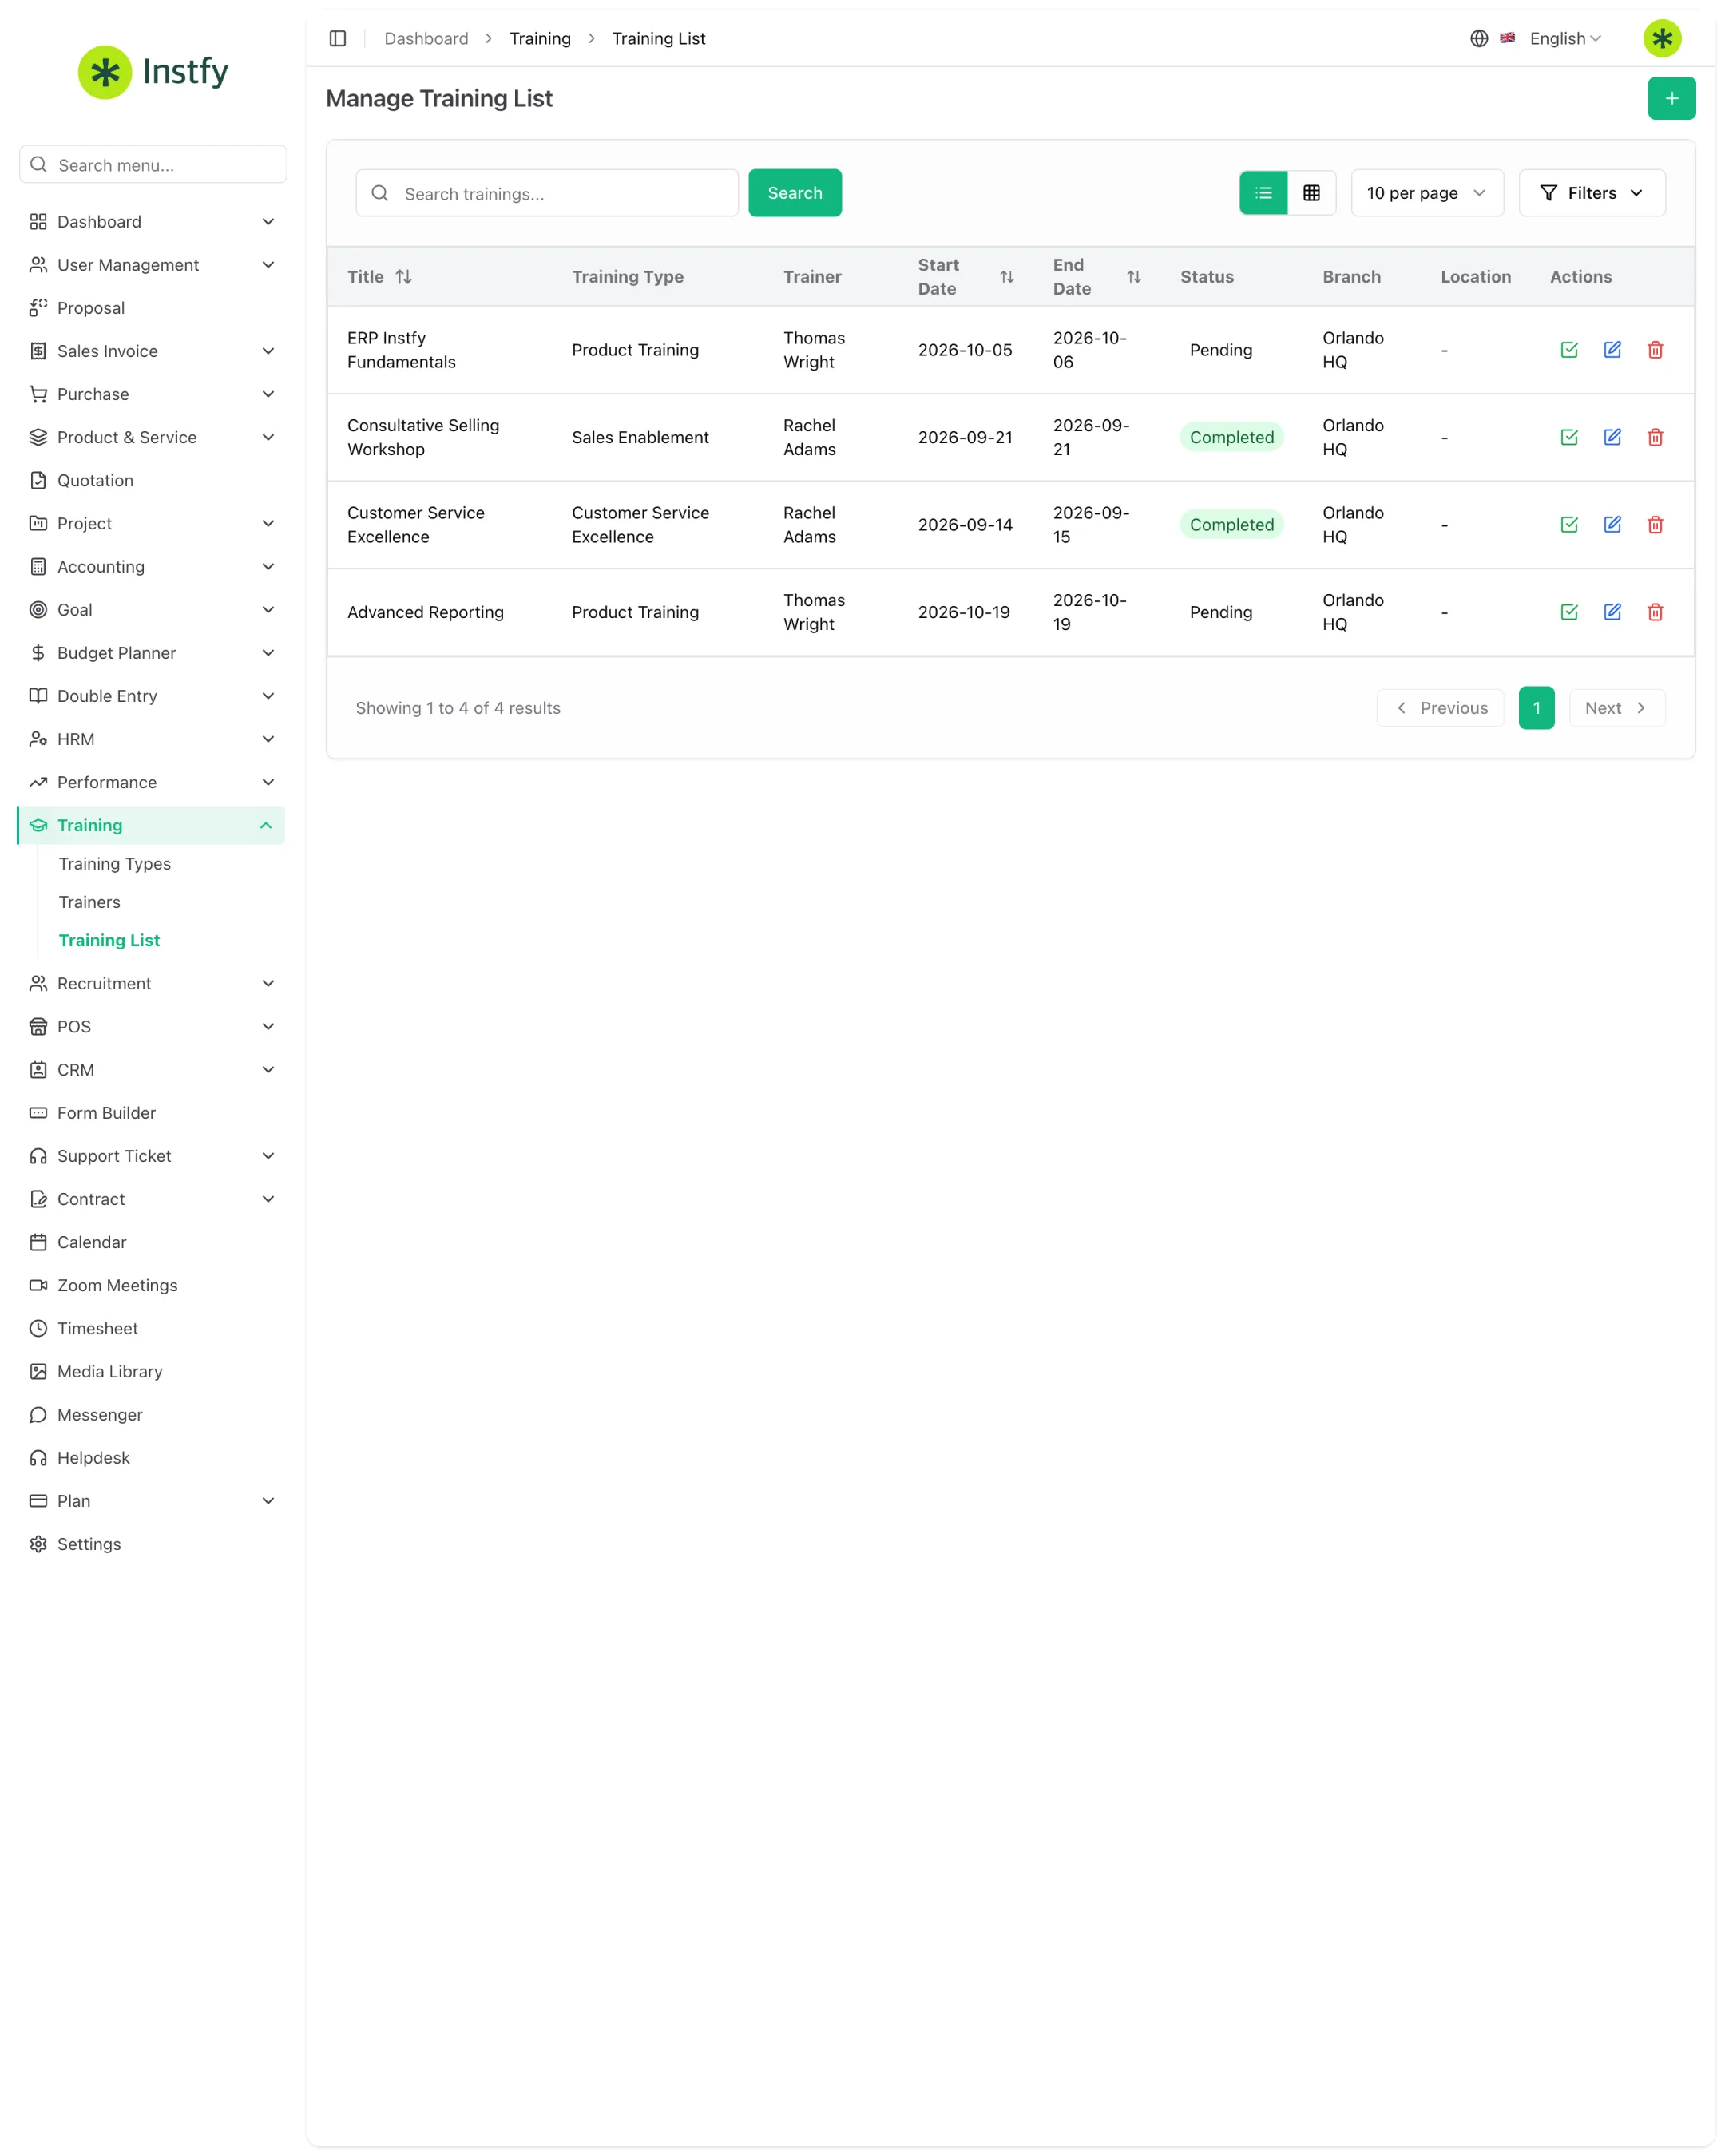This screenshot has width=1725, height=2156.
Task: Go to Next page
Action: coord(1617,708)
